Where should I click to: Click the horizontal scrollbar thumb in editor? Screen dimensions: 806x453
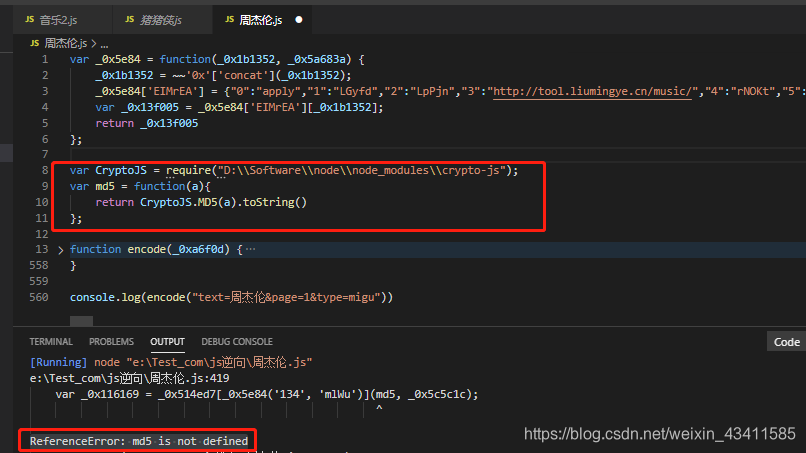coord(81,321)
